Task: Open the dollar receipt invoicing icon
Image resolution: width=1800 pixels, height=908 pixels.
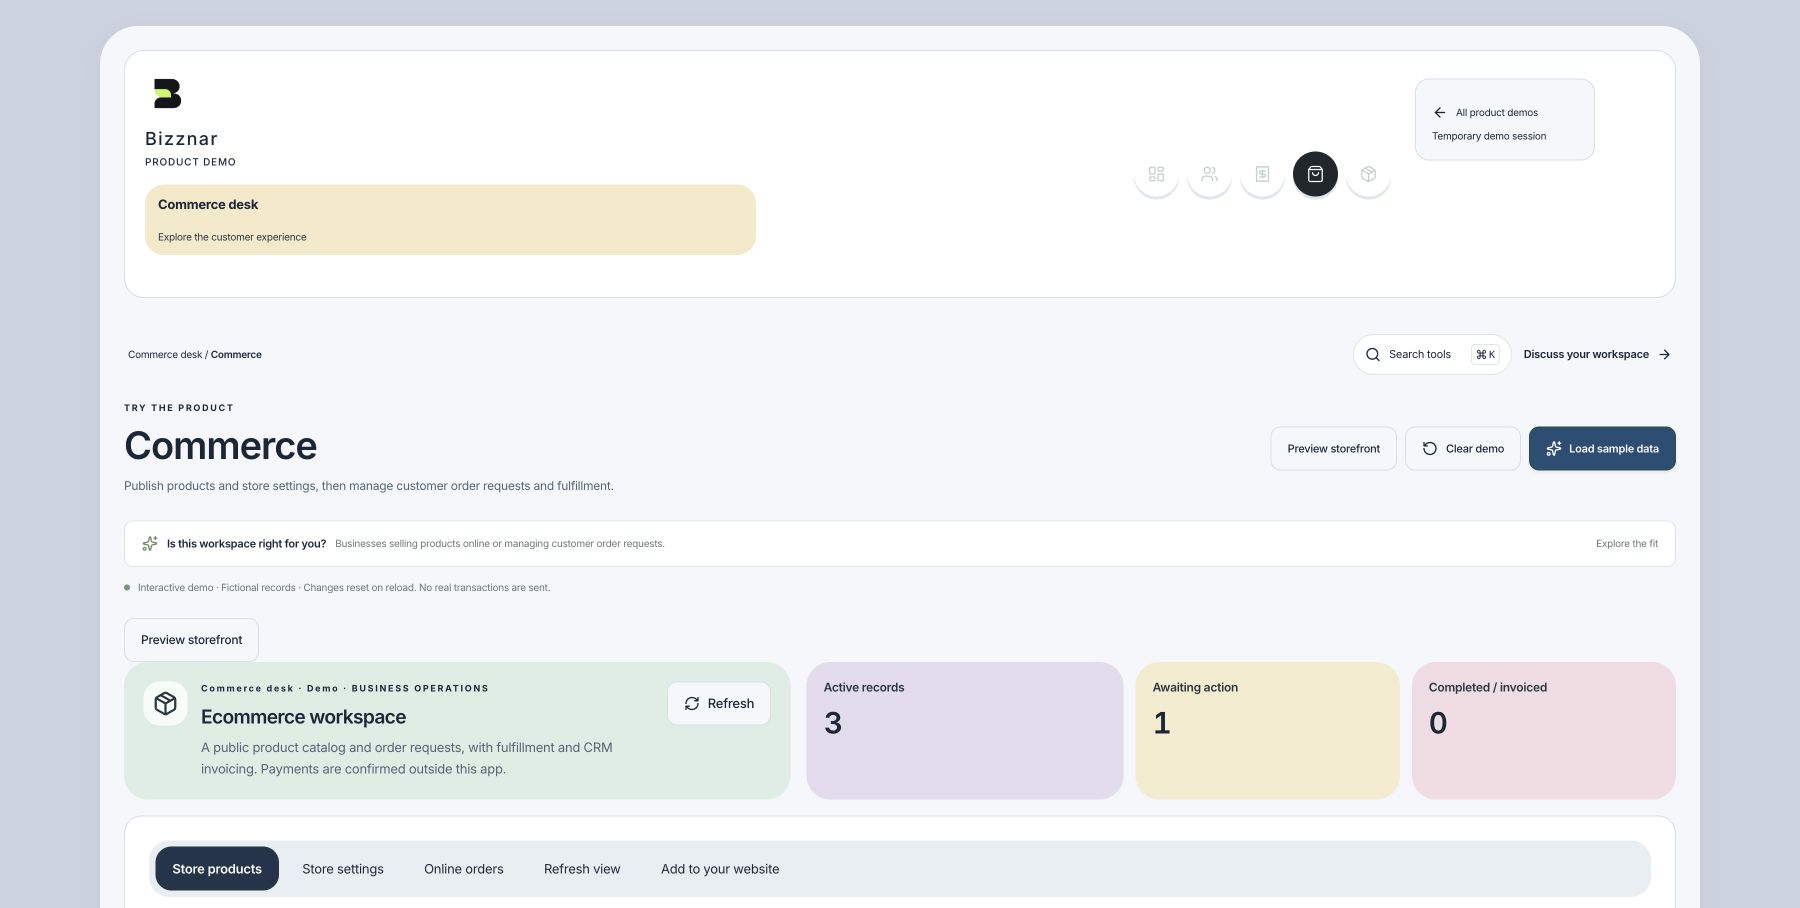Action: (x=1262, y=174)
